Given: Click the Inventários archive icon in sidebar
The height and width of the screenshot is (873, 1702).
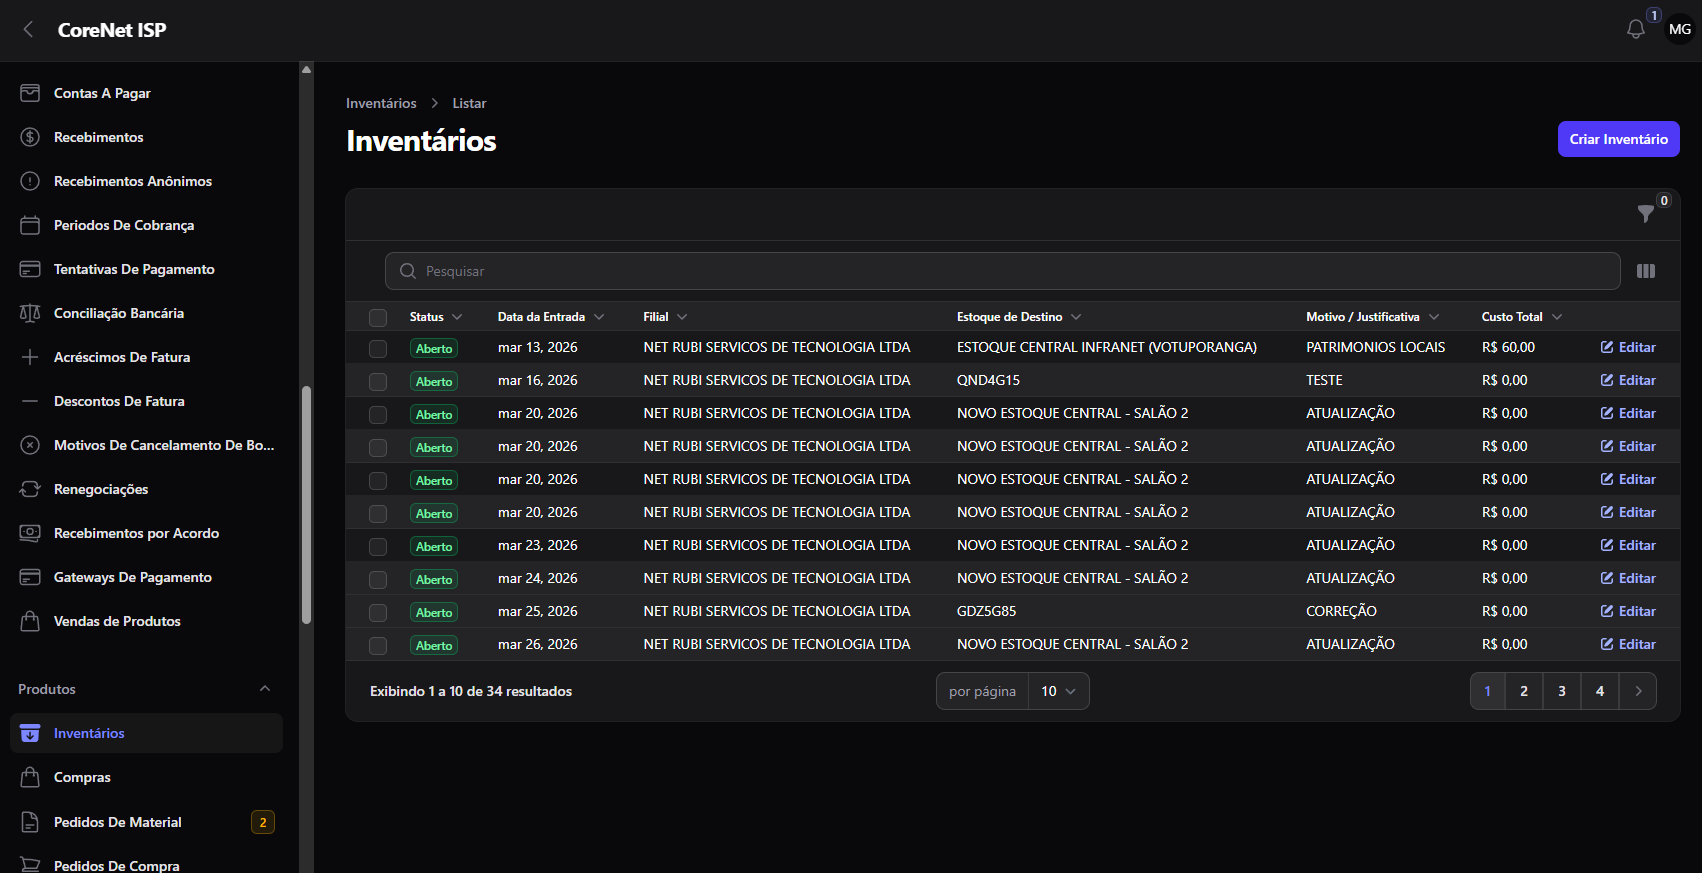Looking at the screenshot, I should coord(30,733).
